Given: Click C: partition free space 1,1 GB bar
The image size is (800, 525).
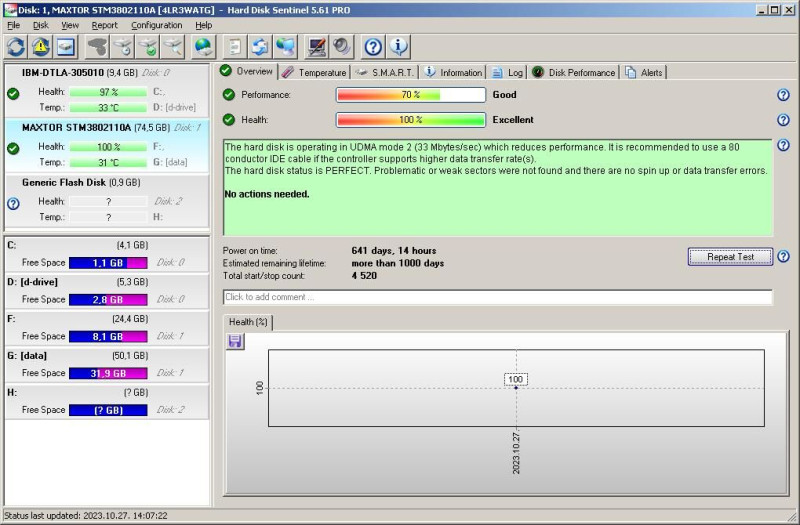Looking at the screenshot, I should click(x=108, y=263).
